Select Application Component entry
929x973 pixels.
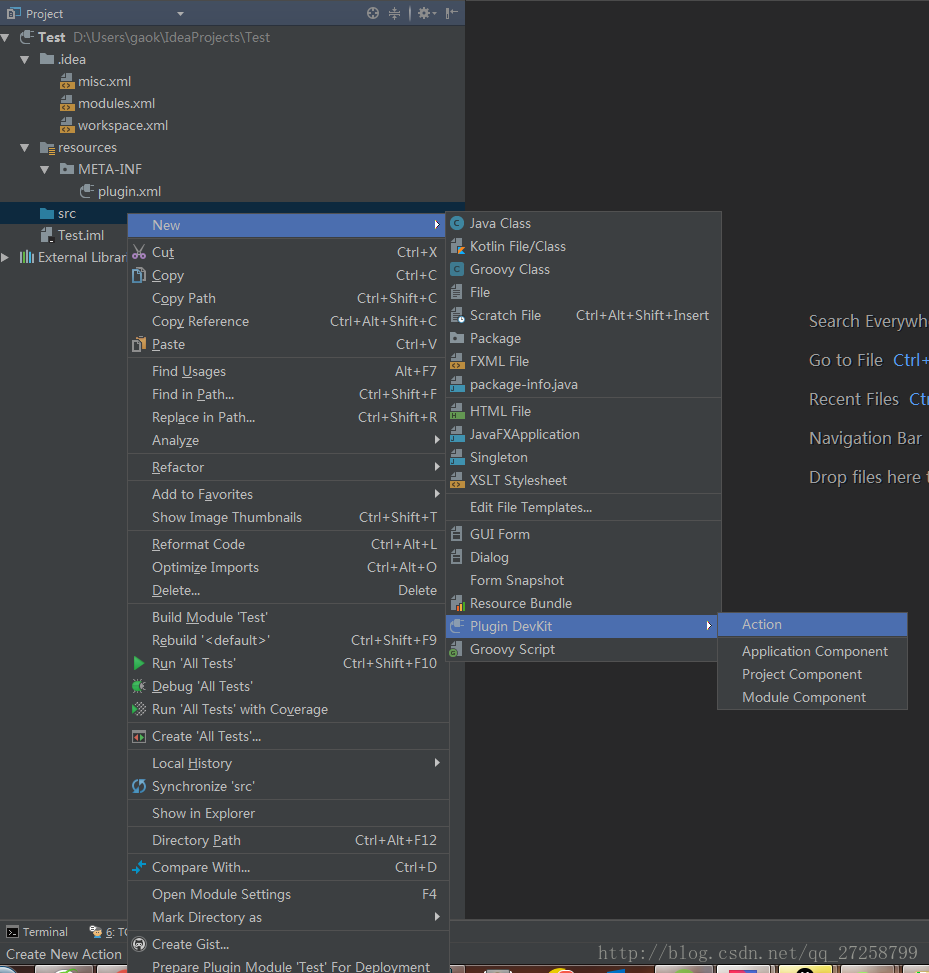pyautogui.click(x=812, y=652)
